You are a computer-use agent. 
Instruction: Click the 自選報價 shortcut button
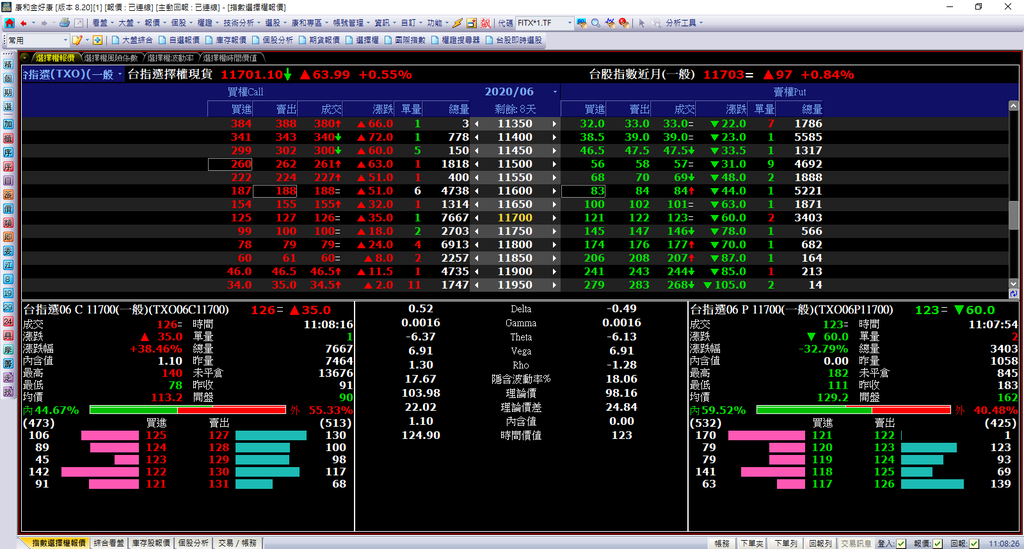(x=179, y=40)
